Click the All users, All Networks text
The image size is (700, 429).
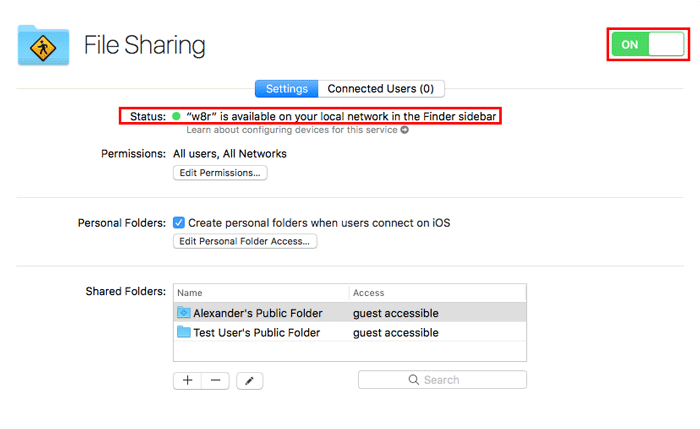230,154
